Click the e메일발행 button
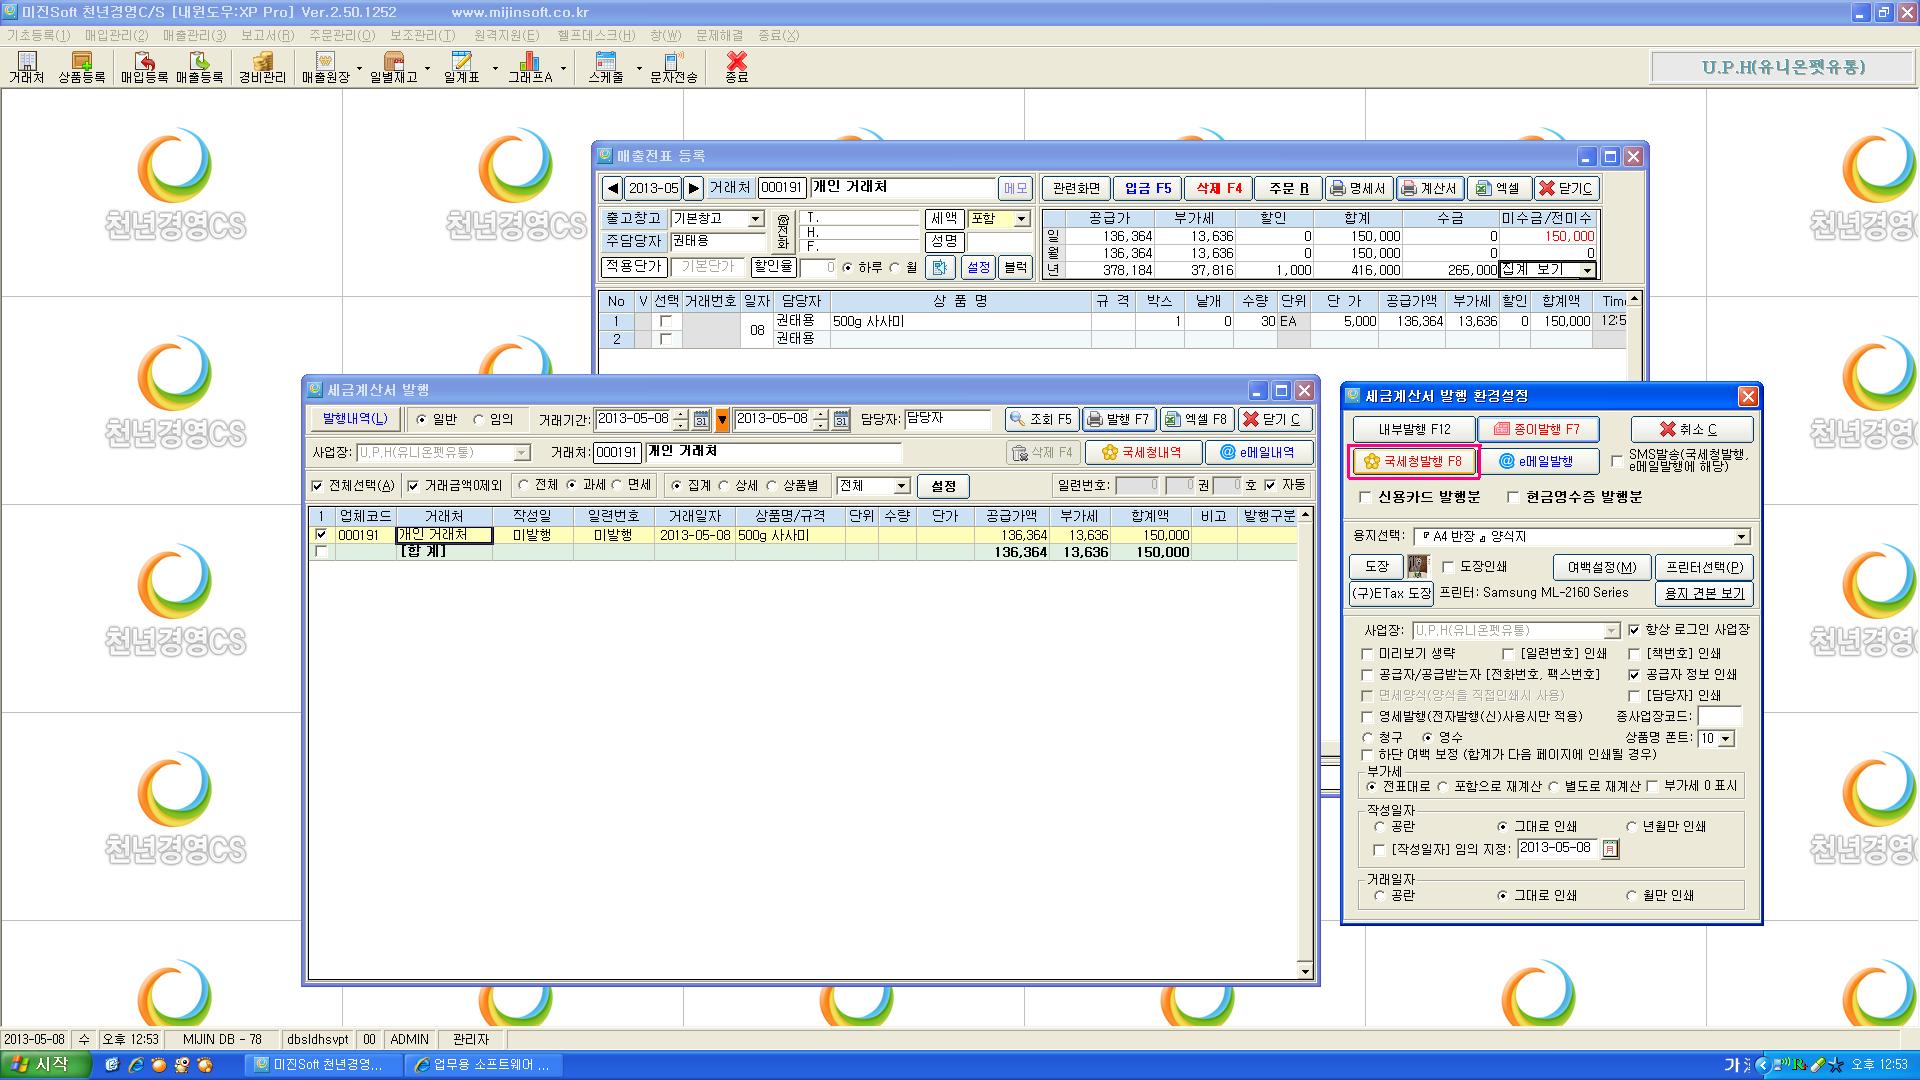Image resolution: width=1920 pixels, height=1080 pixels. (1537, 462)
